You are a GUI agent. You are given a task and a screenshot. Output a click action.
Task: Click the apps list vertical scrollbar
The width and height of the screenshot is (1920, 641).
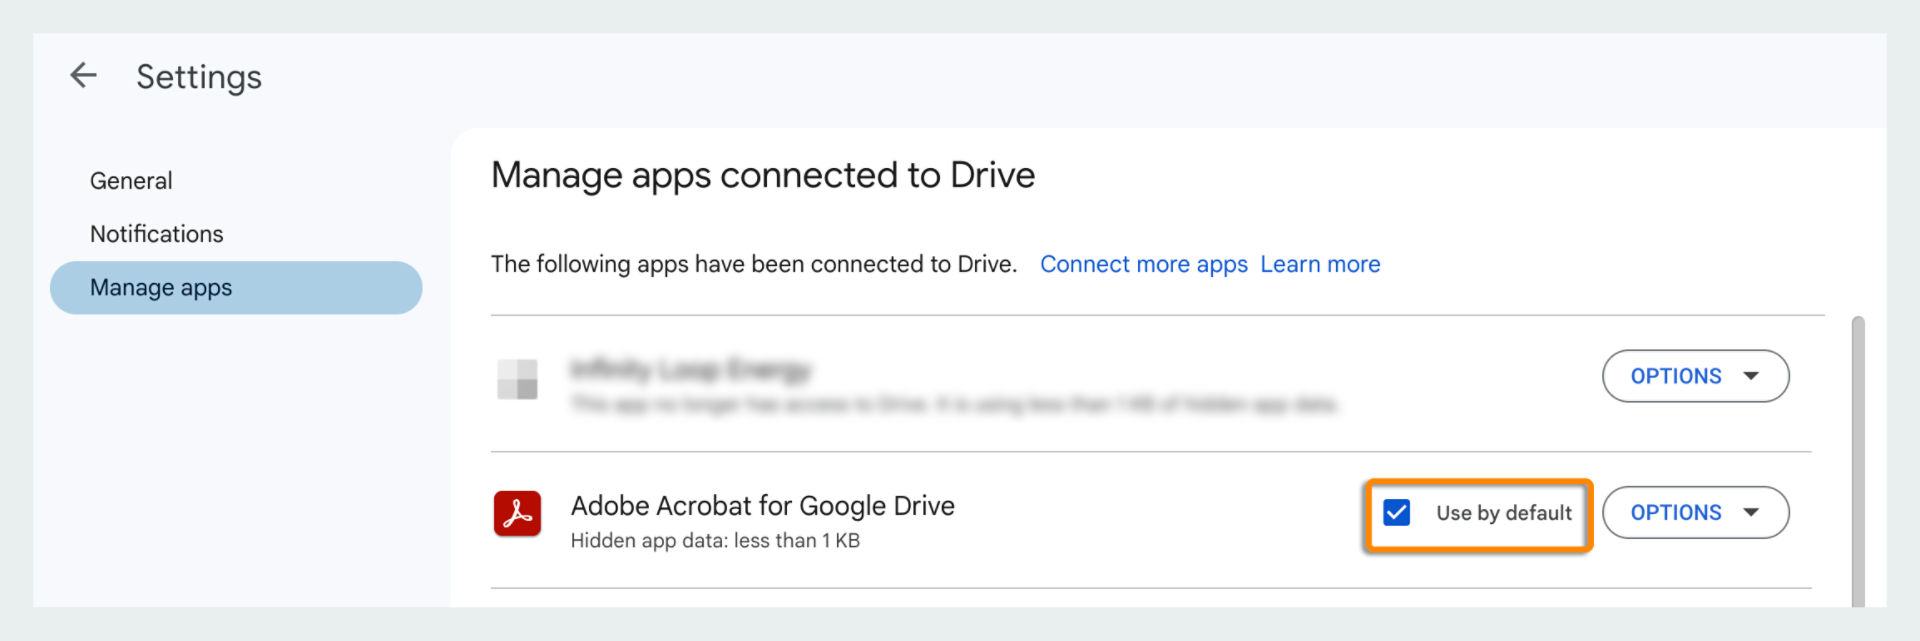point(1858,461)
